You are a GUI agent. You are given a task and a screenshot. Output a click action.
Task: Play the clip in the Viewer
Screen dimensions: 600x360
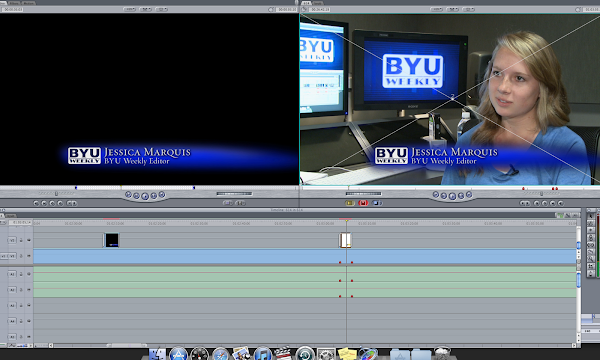[x=145, y=196]
